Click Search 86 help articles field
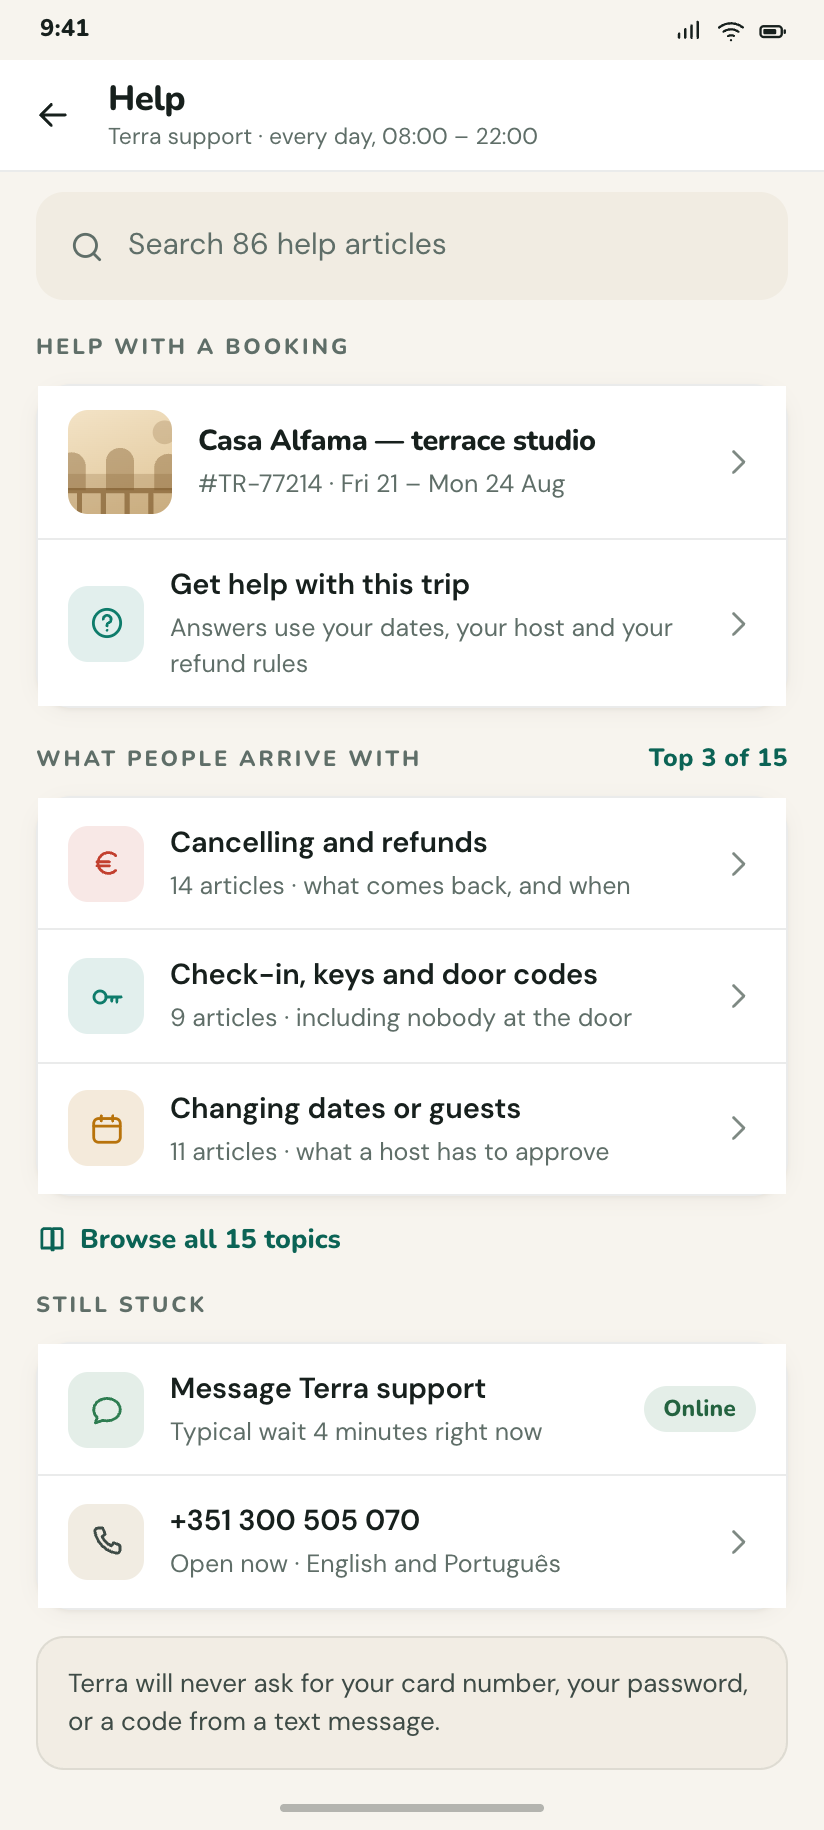Image resolution: width=824 pixels, height=1830 pixels. click(x=412, y=246)
